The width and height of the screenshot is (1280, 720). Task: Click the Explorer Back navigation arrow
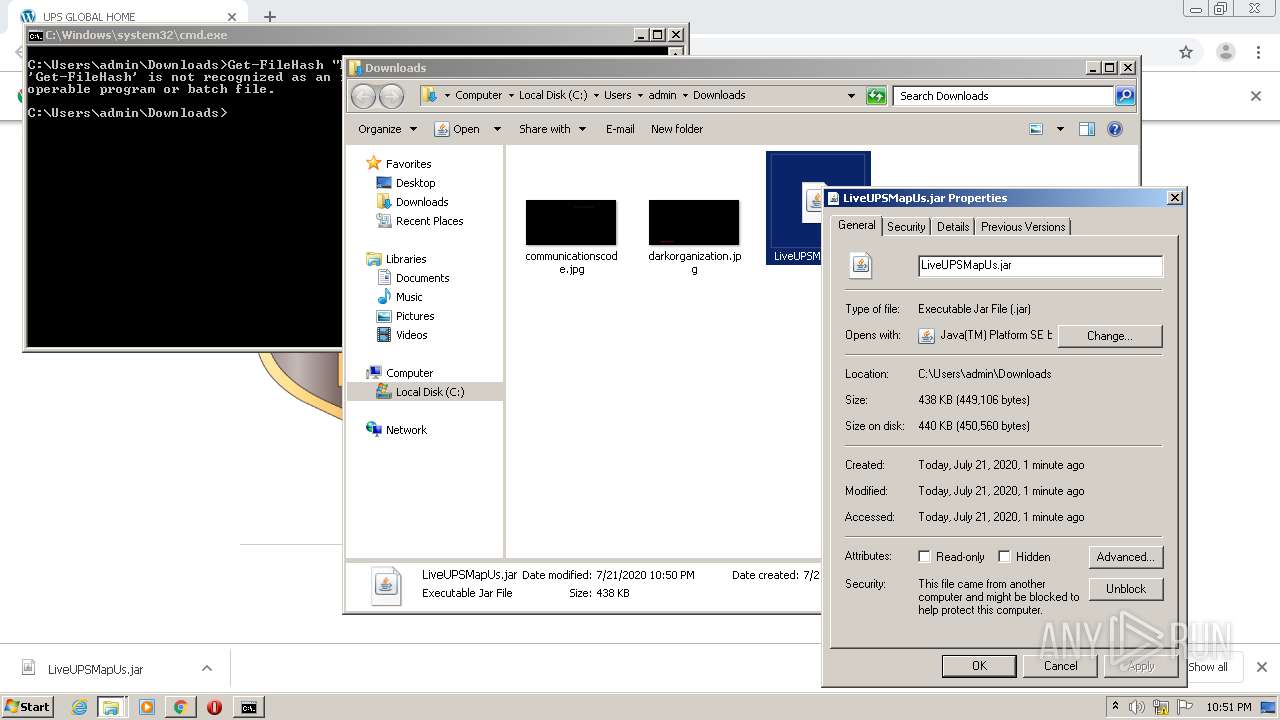[x=363, y=96]
